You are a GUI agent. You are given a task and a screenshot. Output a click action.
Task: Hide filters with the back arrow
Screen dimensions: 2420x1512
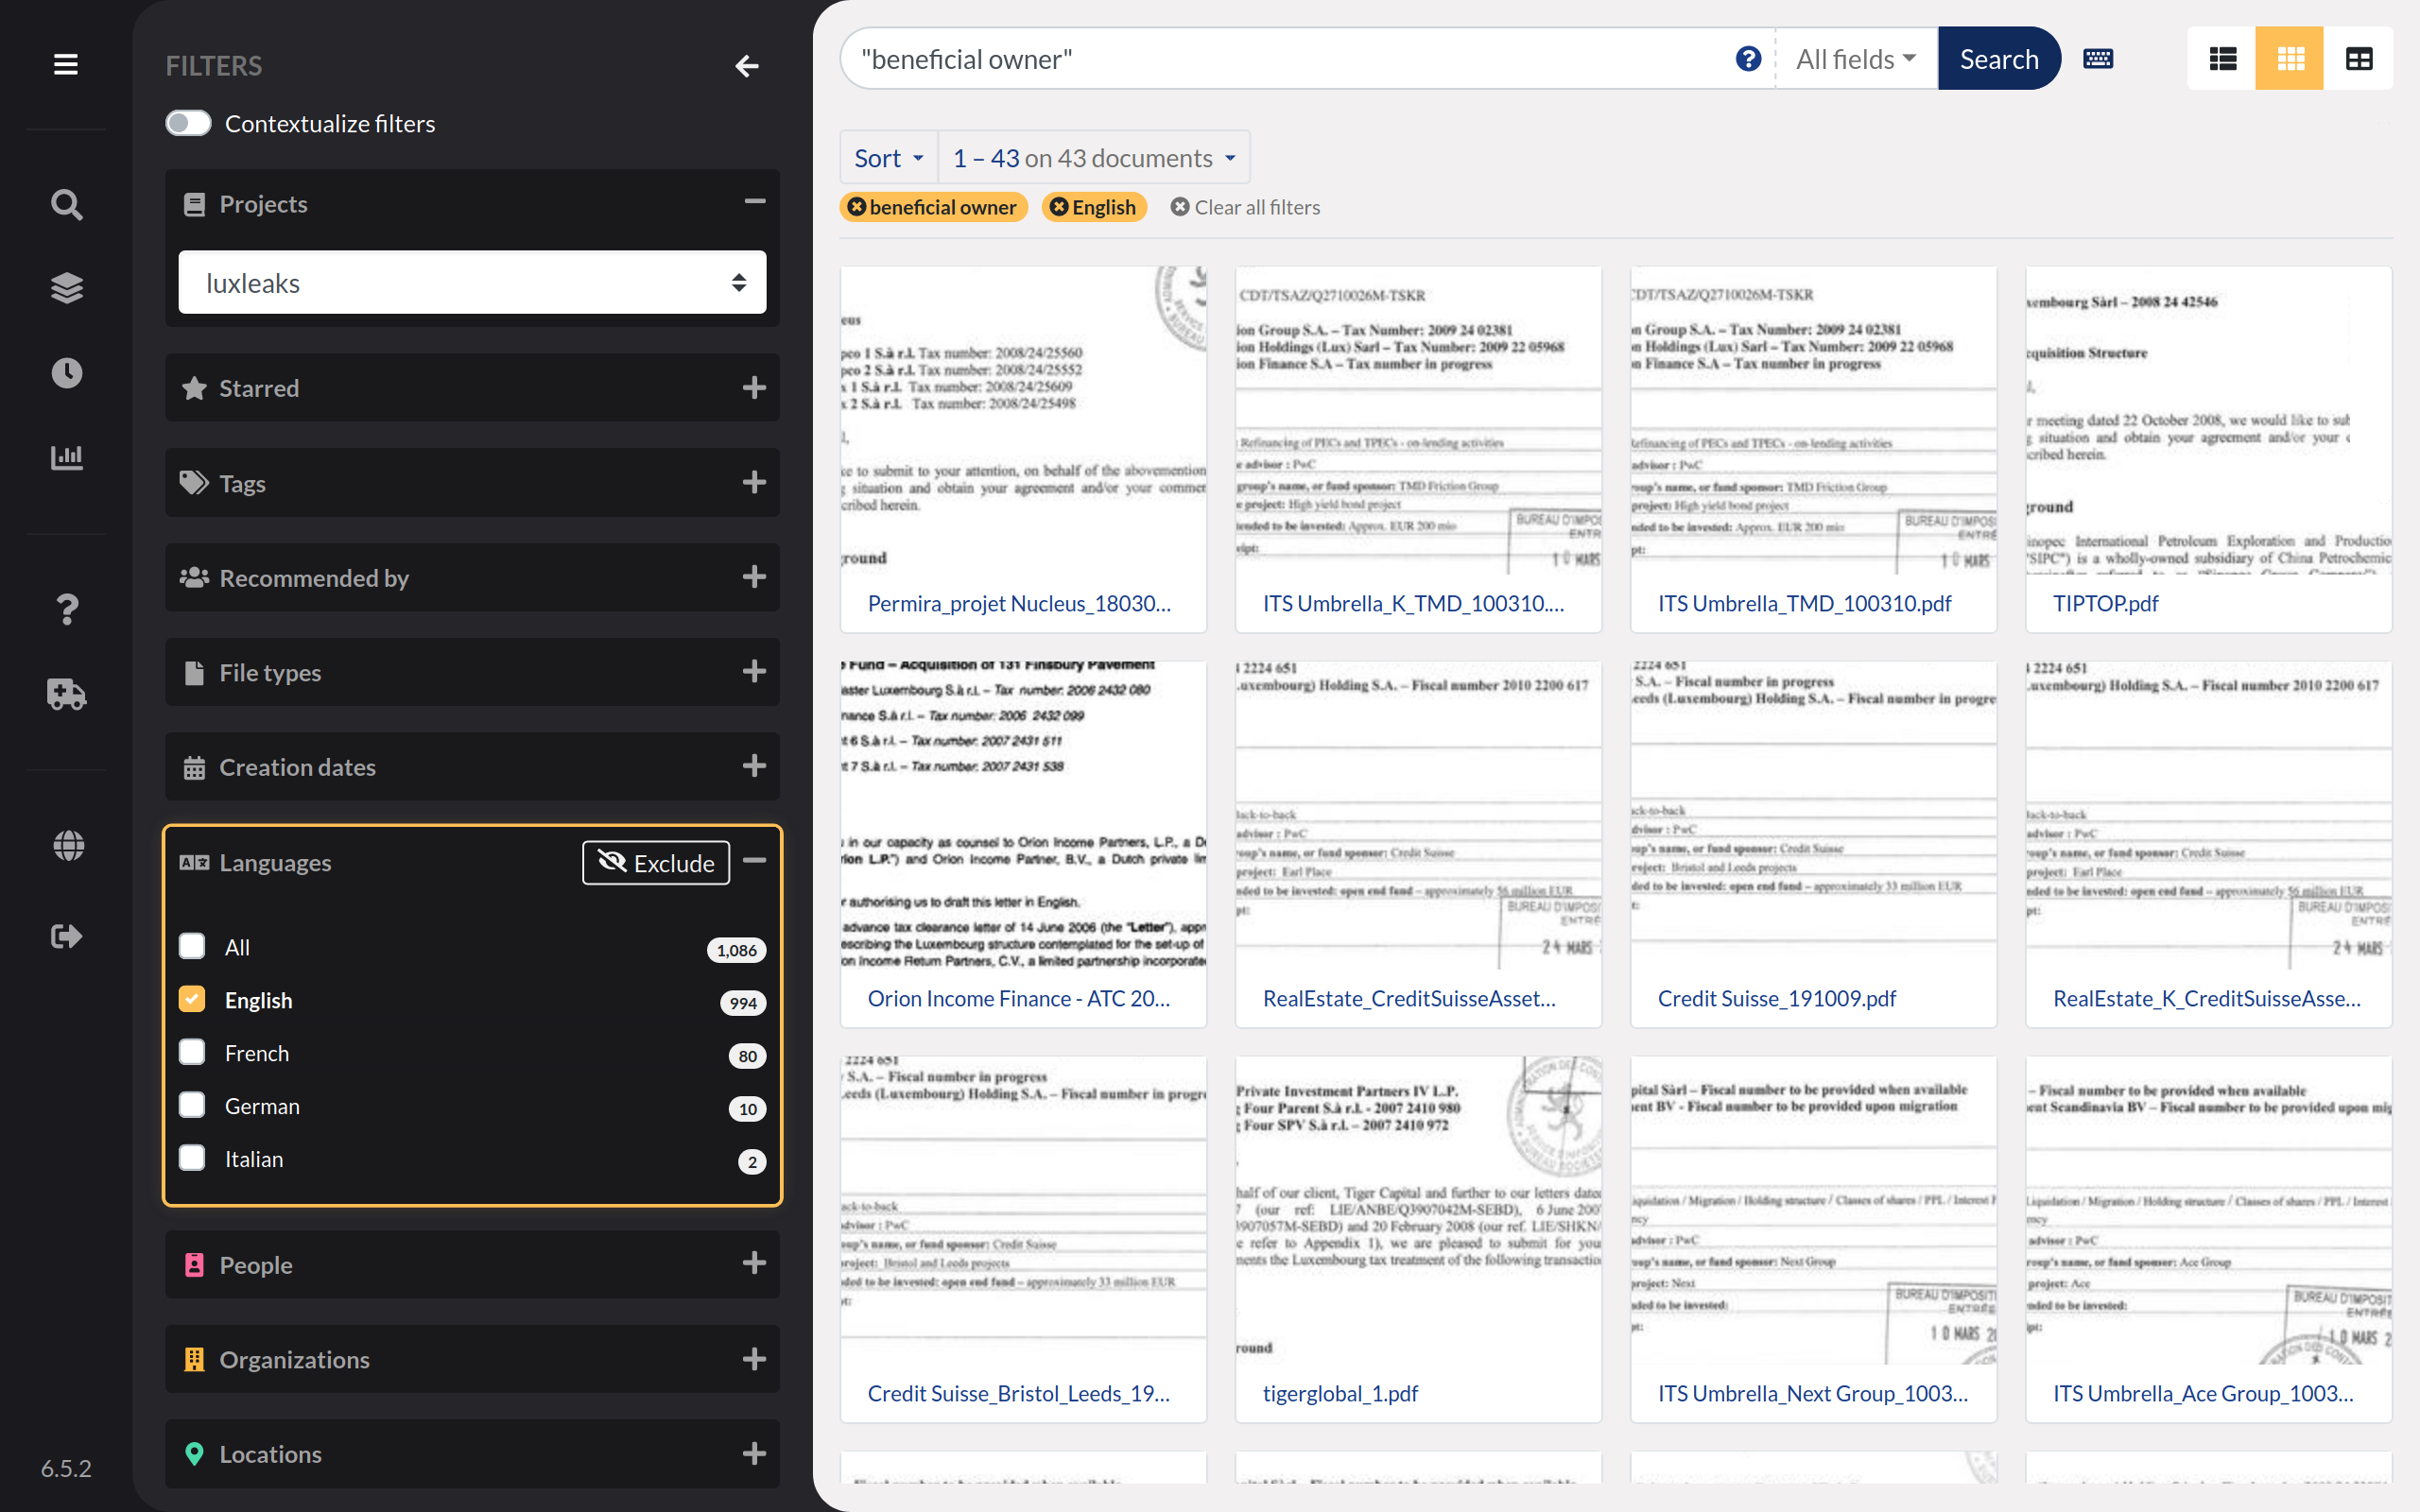pos(747,66)
